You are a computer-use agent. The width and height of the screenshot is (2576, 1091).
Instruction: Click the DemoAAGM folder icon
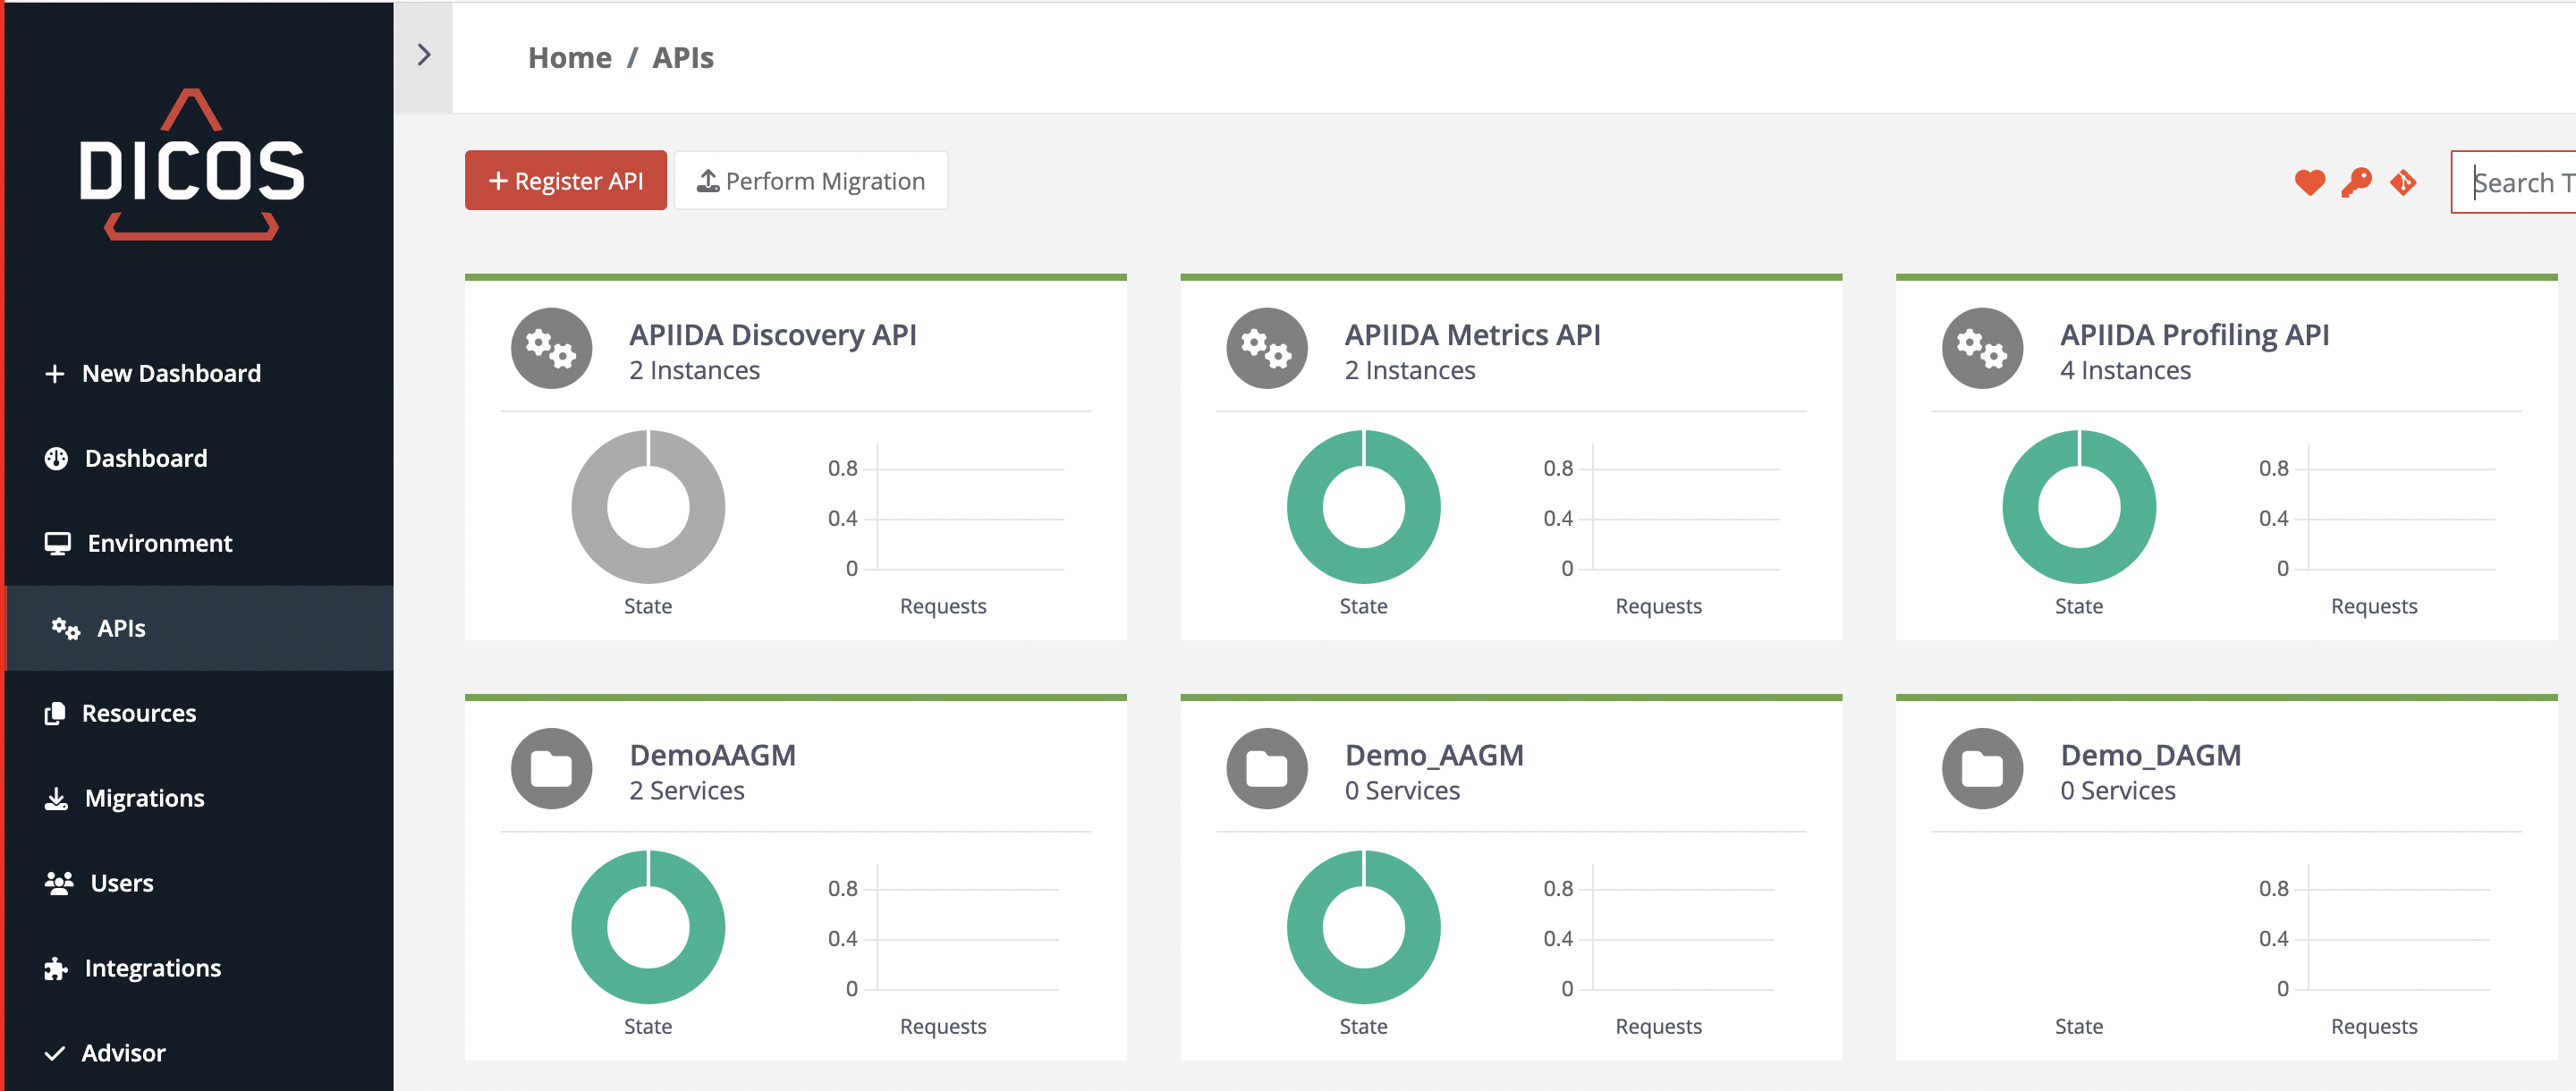point(551,768)
